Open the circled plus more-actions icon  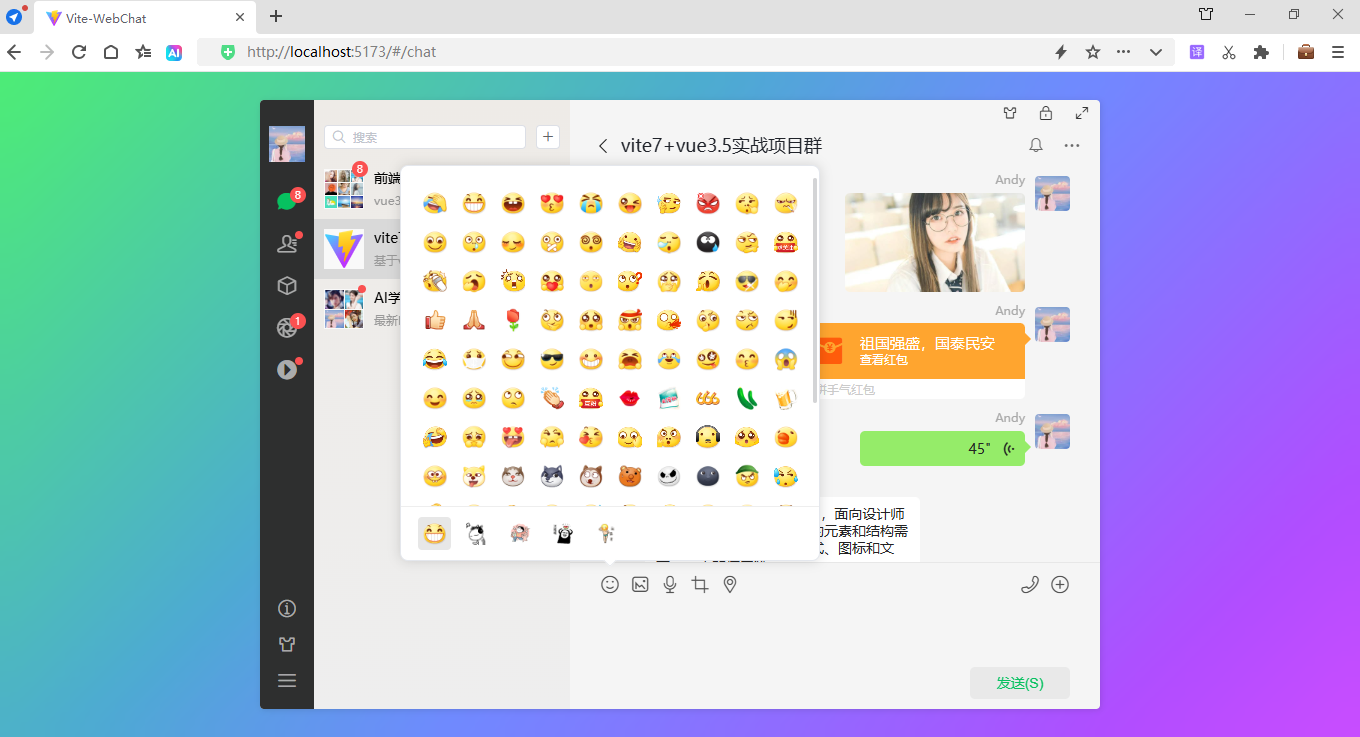1060,584
